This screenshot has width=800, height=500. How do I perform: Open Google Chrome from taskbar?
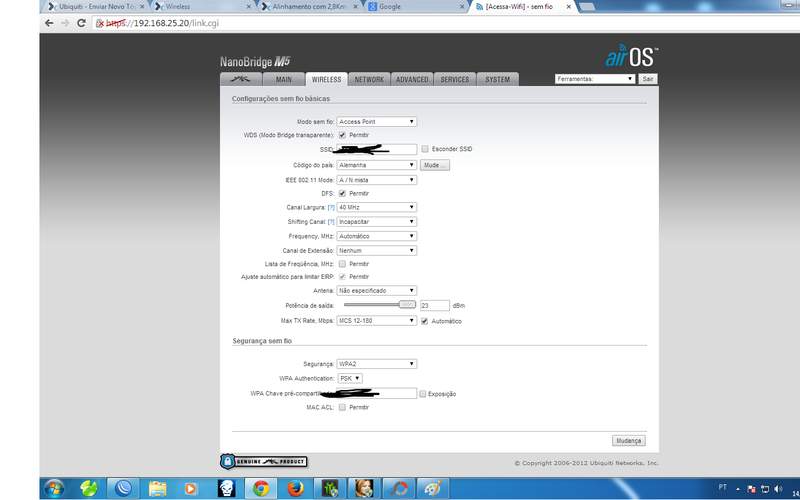(261, 489)
